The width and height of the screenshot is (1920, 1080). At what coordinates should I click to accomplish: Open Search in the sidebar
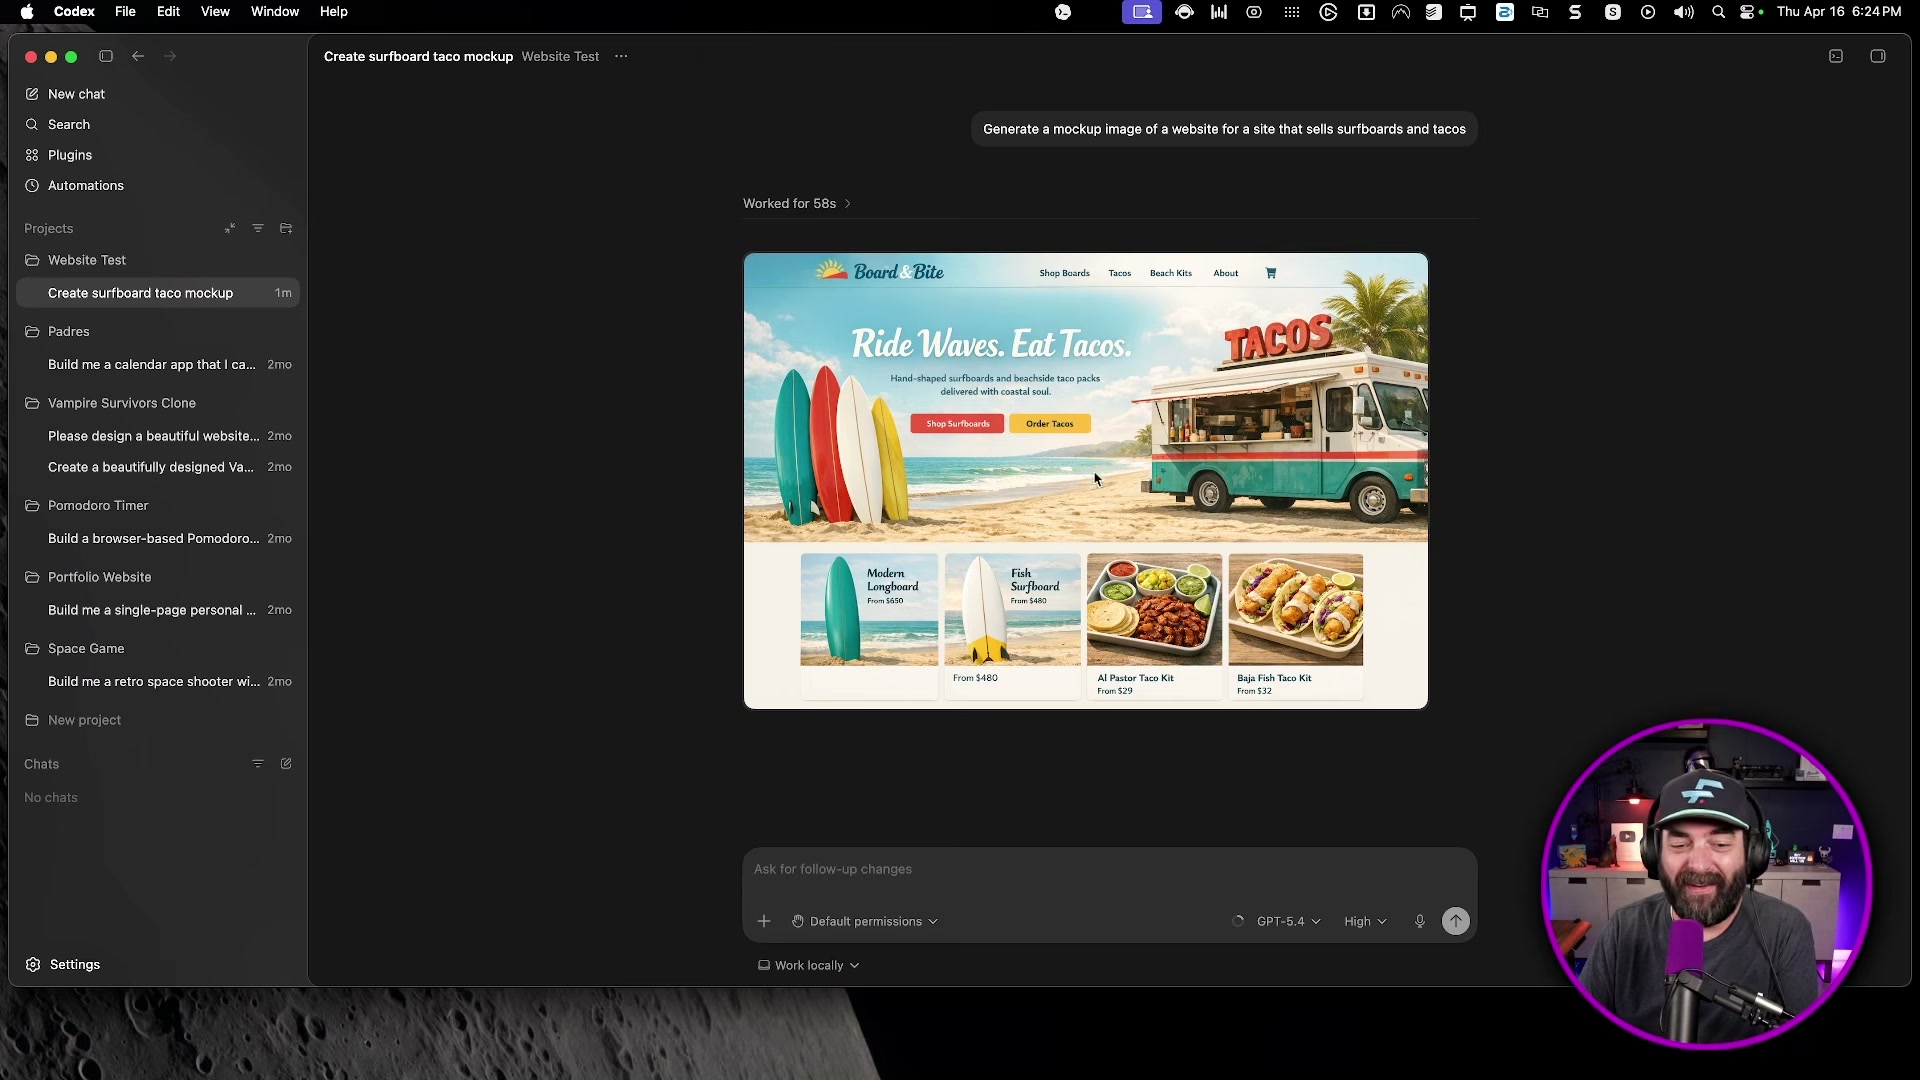point(68,124)
